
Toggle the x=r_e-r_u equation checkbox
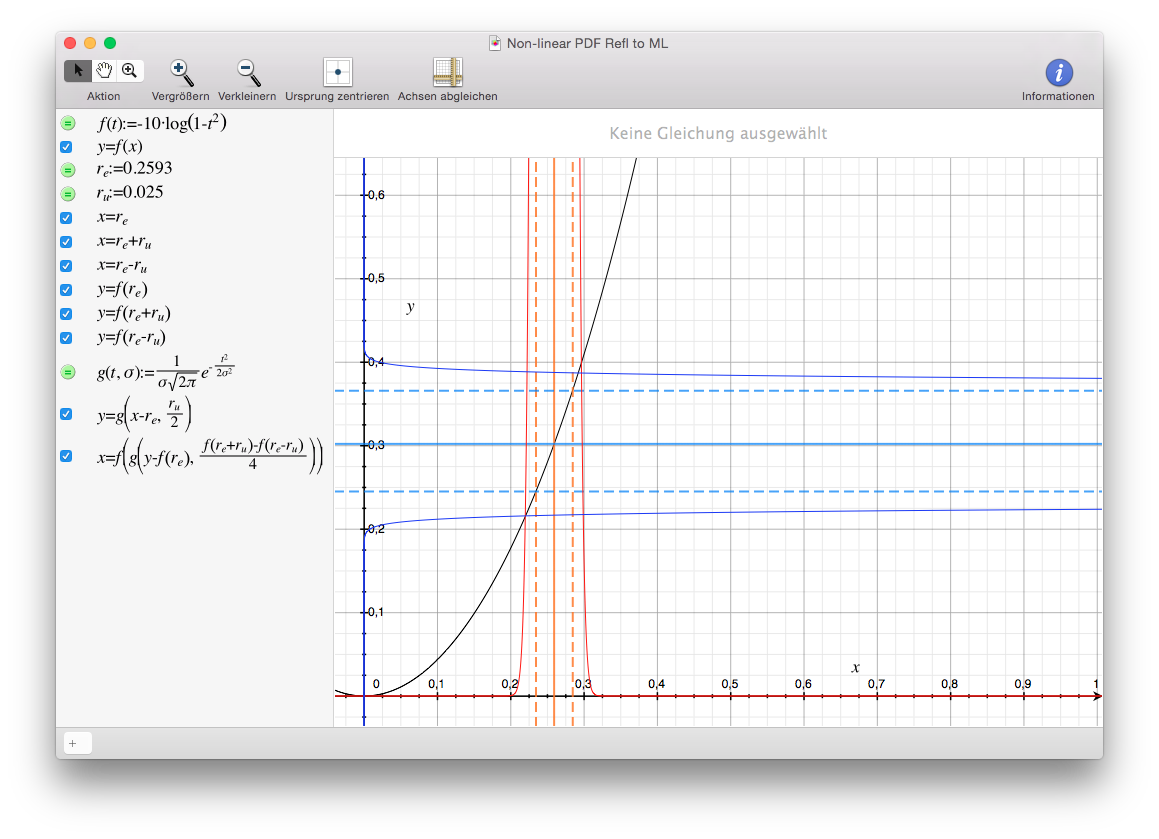pos(67,265)
